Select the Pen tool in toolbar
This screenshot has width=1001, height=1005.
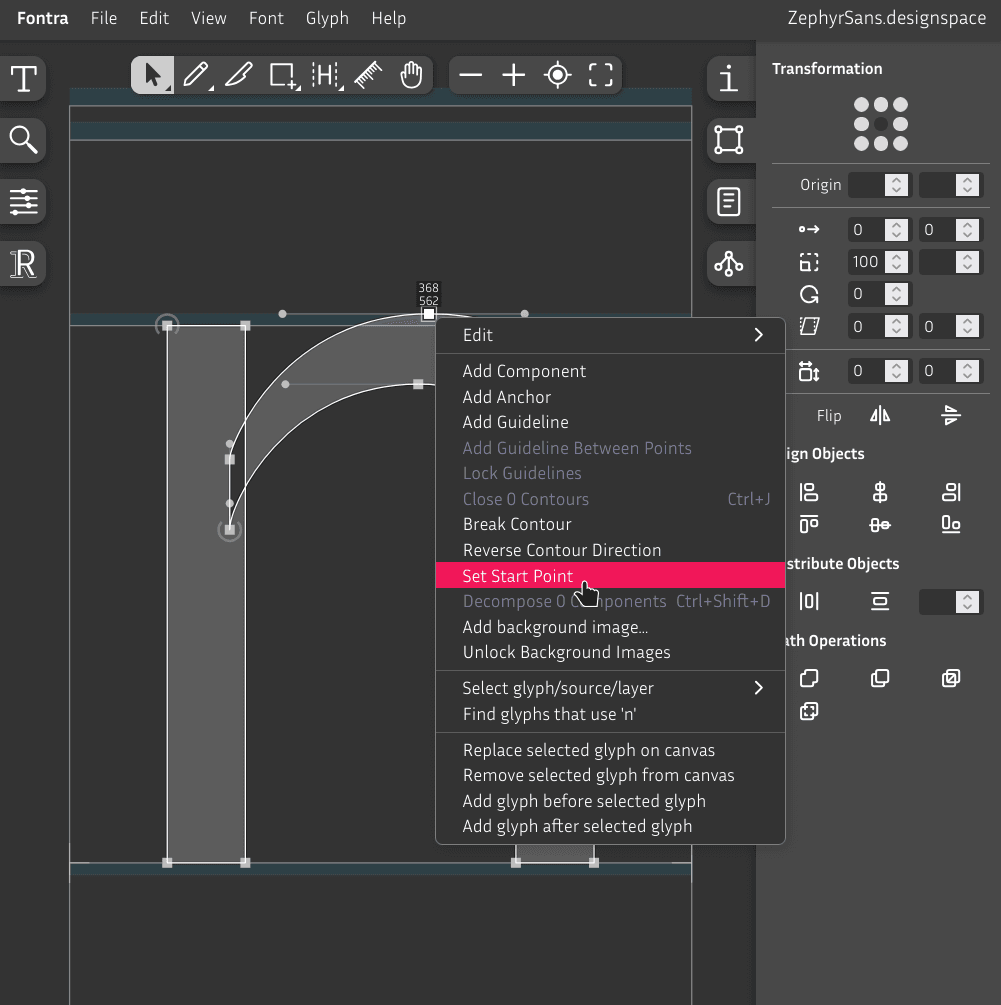(x=196, y=75)
